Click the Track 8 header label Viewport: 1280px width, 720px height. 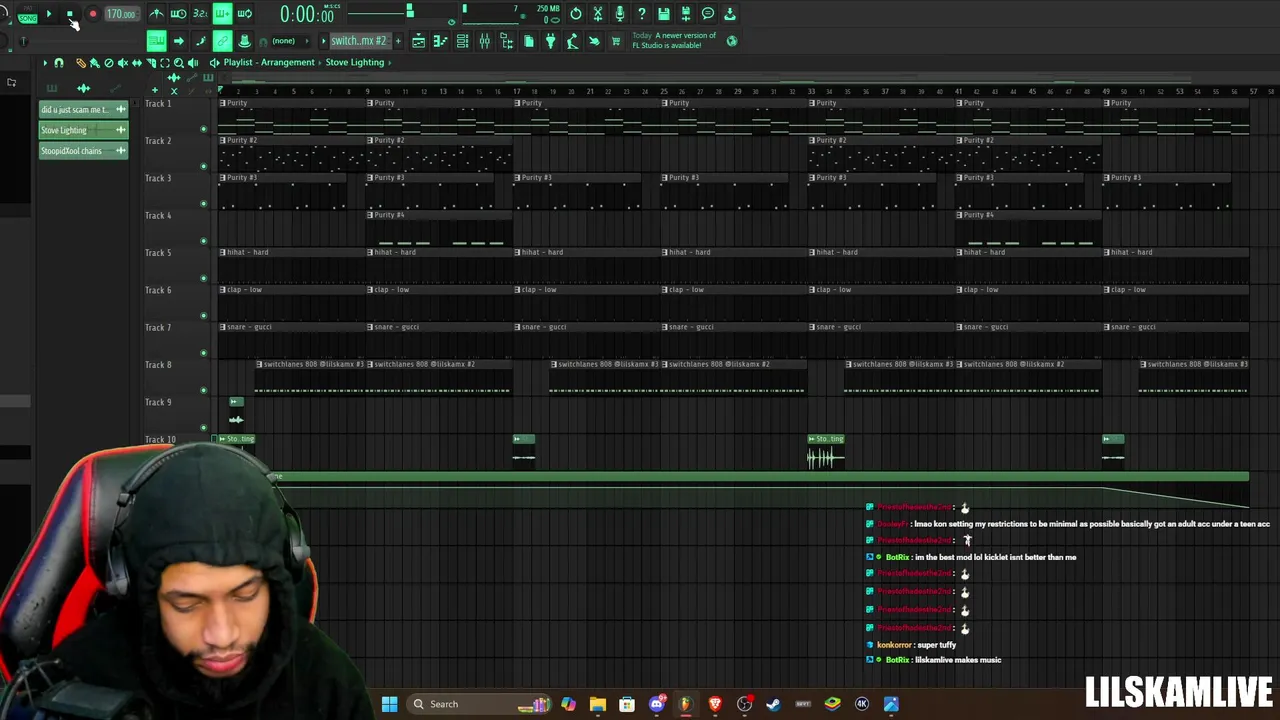point(158,365)
